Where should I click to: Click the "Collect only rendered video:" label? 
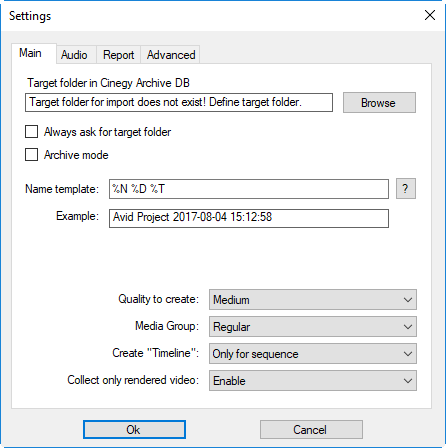click(x=133, y=380)
